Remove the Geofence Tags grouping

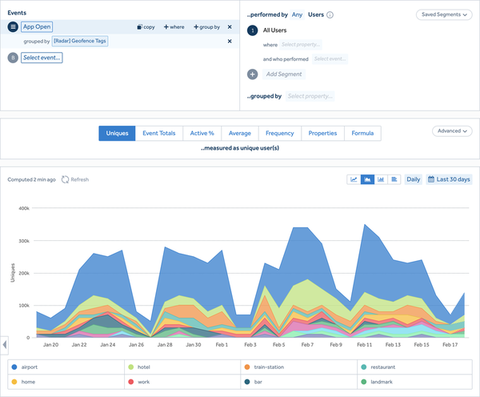click(x=230, y=41)
